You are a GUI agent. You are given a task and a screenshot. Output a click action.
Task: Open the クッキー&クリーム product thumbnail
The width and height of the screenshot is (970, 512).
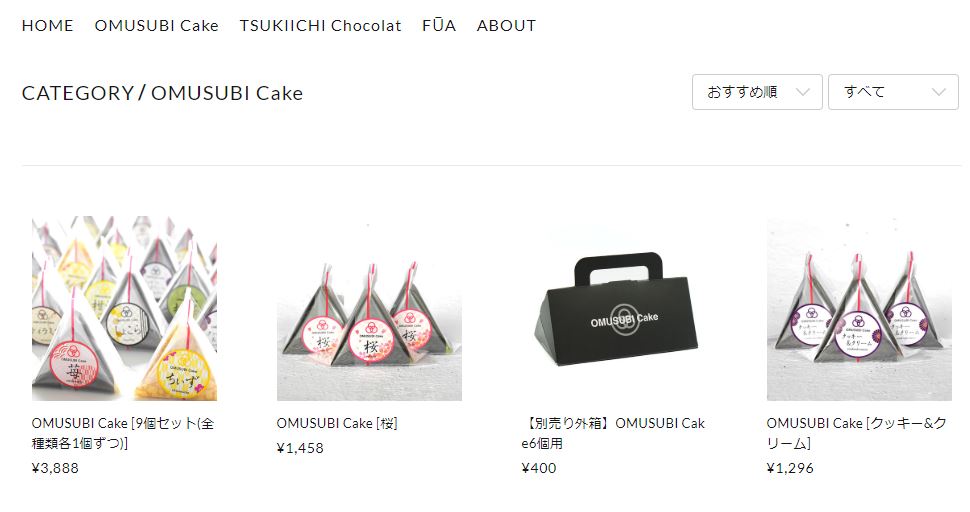pyautogui.click(x=859, y=309)
